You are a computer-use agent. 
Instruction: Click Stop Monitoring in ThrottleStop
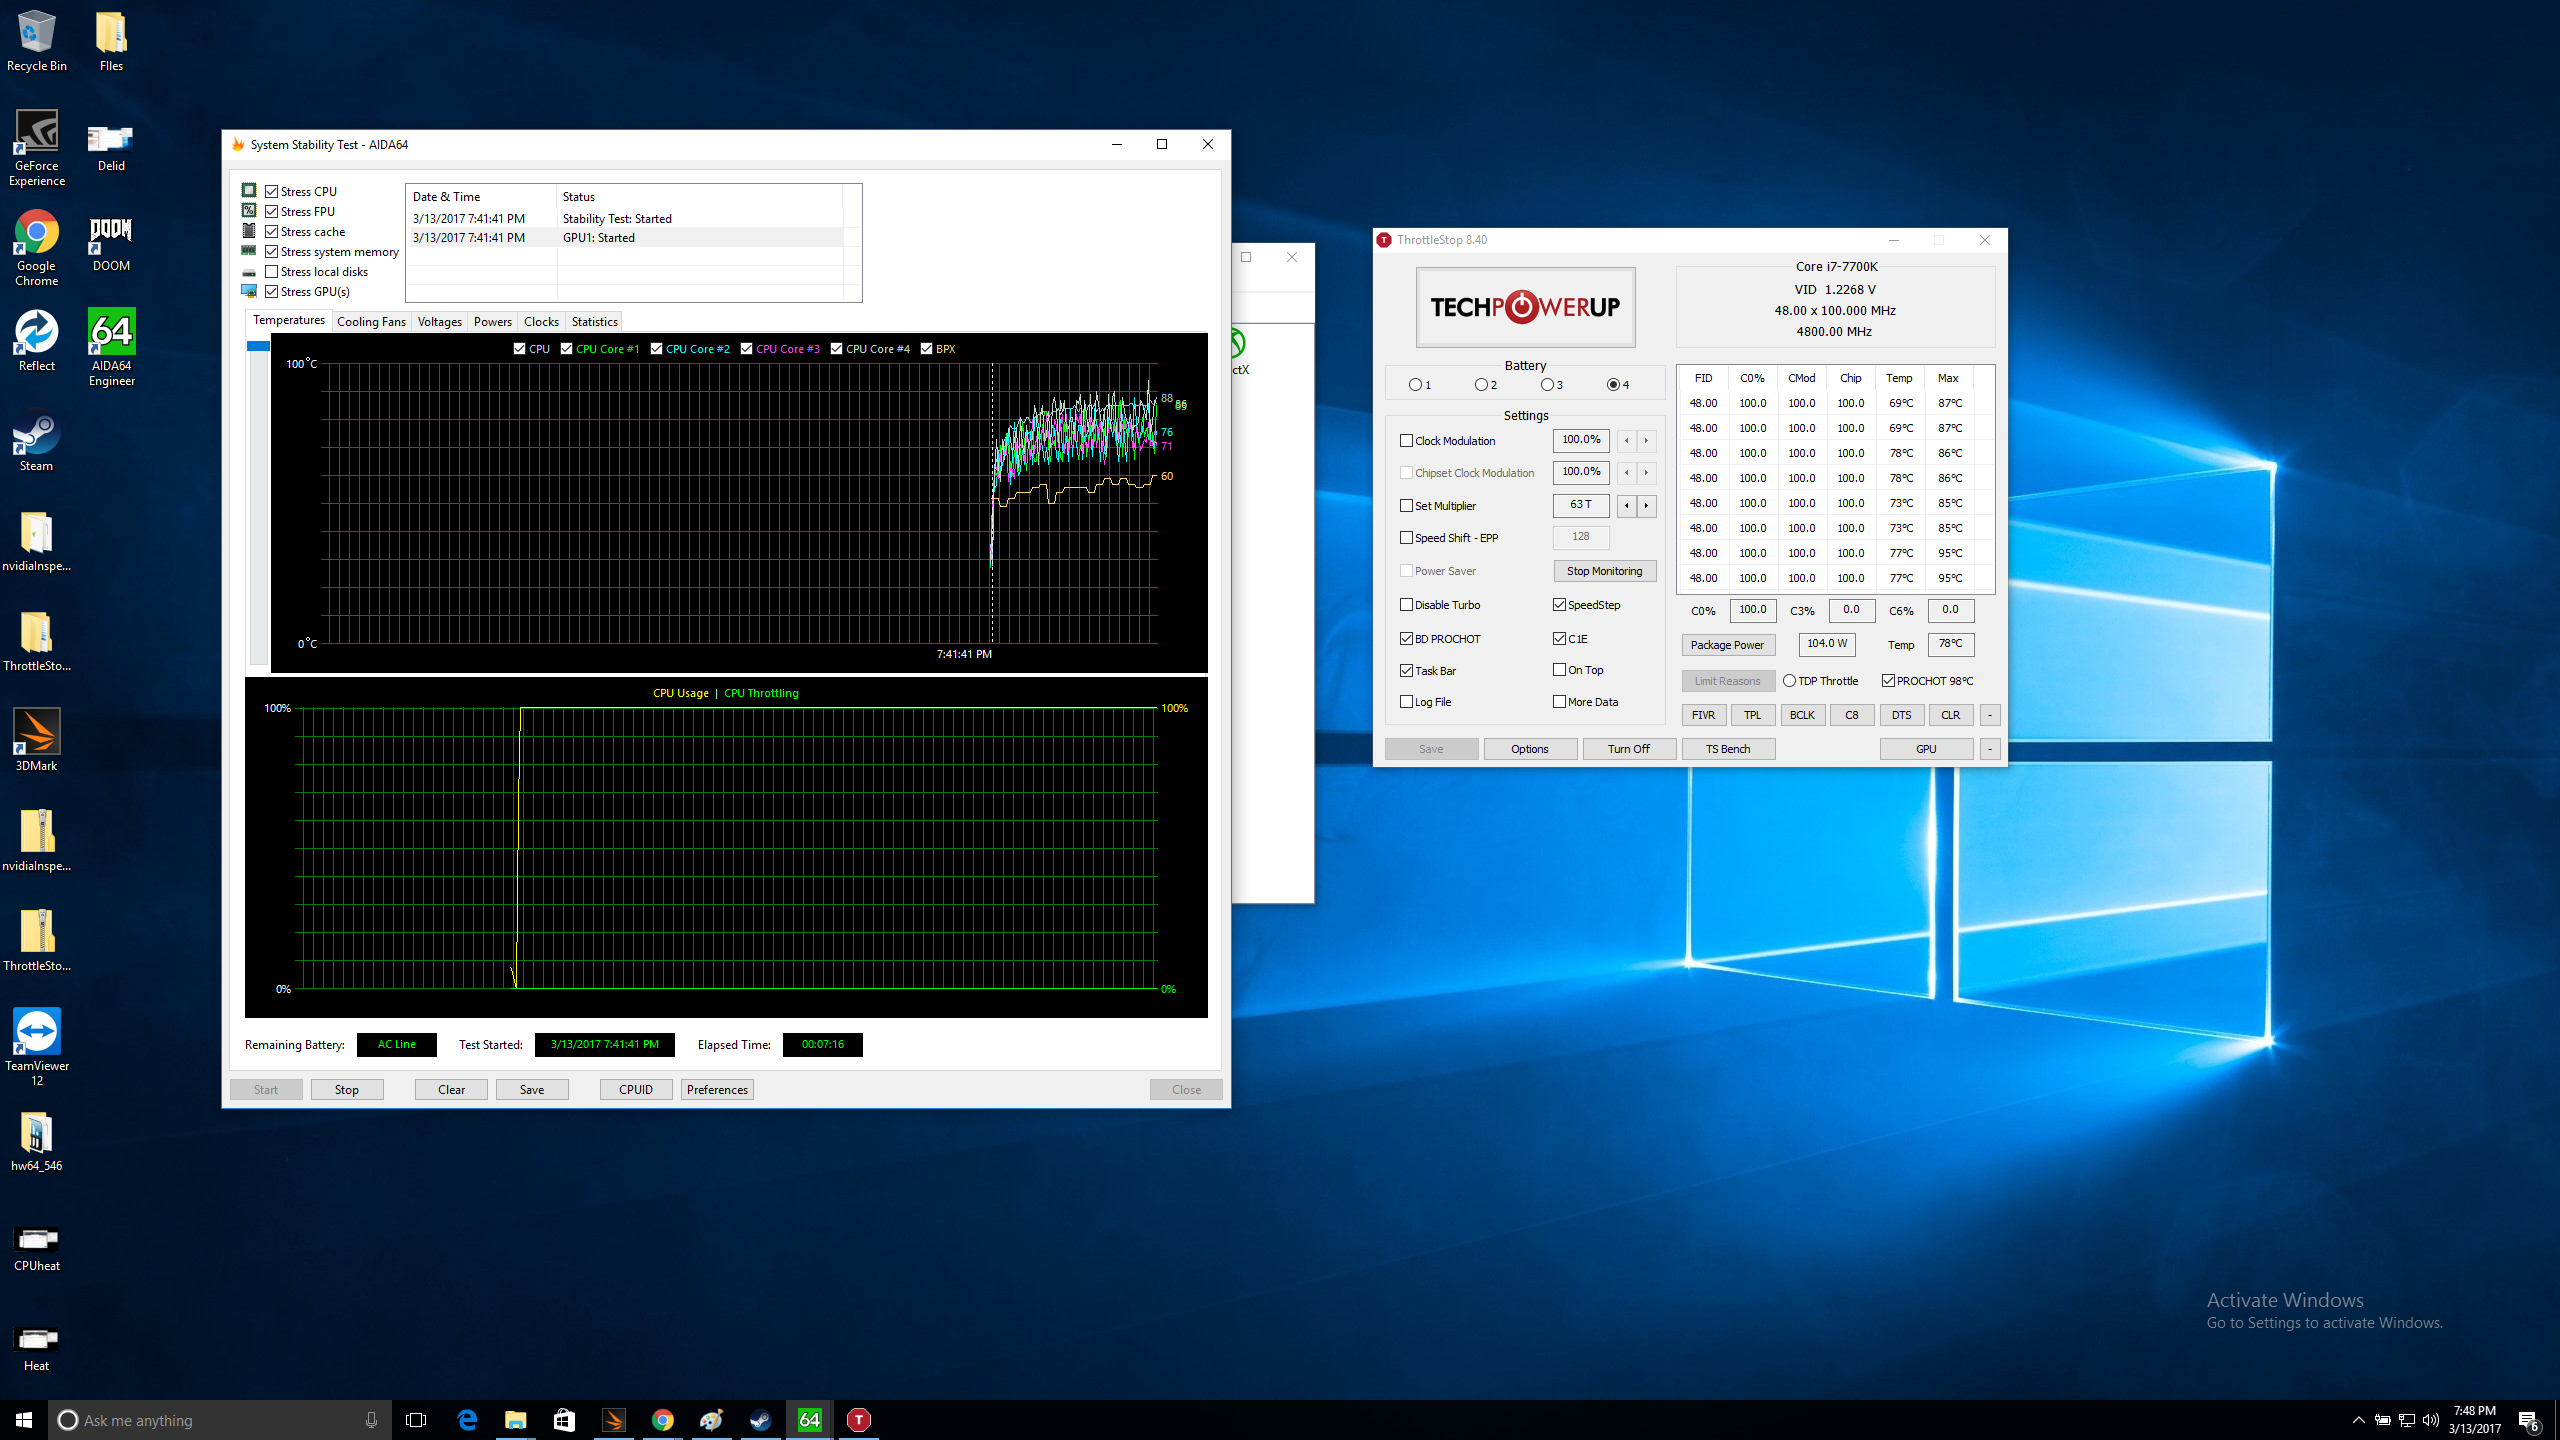point(1605,571)
